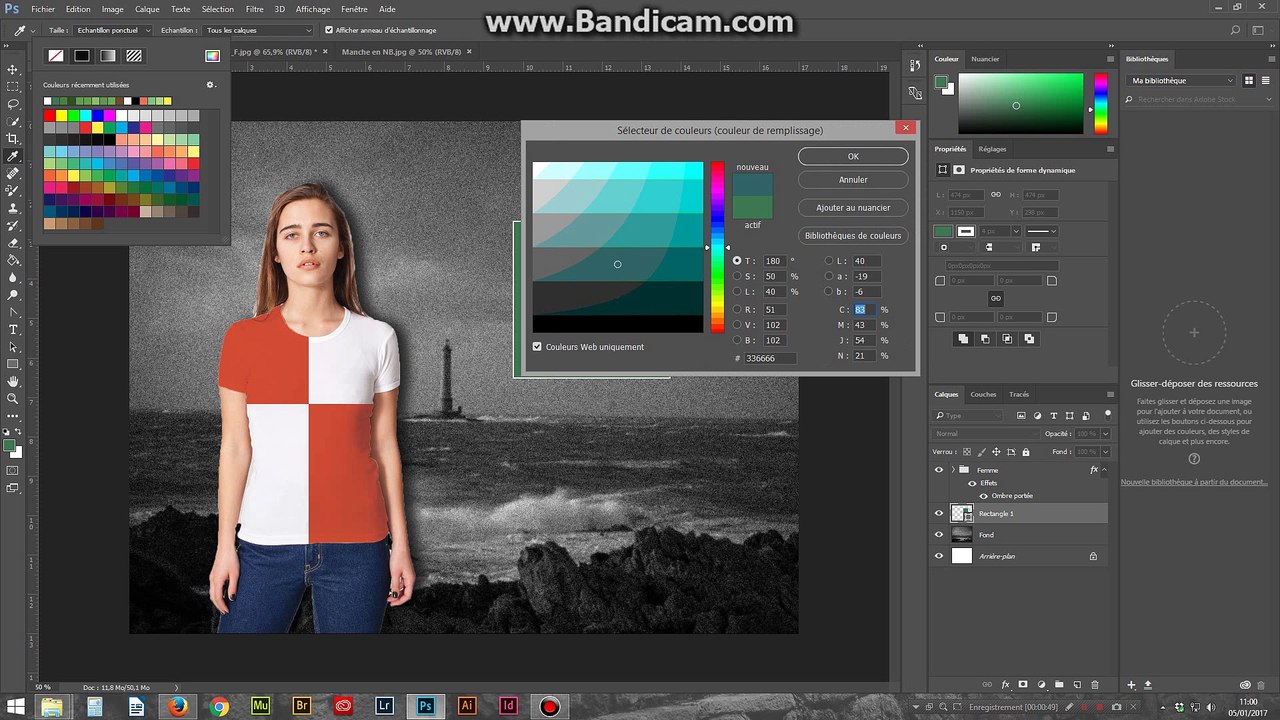Open the stroke line style dropdown
Image resolution: width=1280 pixels, height=720 pixels.
pyautogui.click(x=1041, y=231)
